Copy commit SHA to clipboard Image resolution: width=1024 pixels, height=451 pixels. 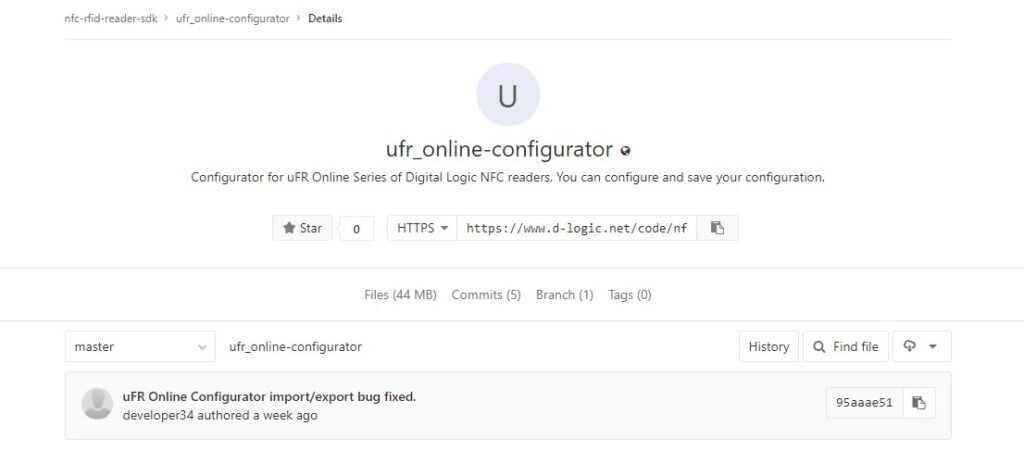[x=919, y=403]
